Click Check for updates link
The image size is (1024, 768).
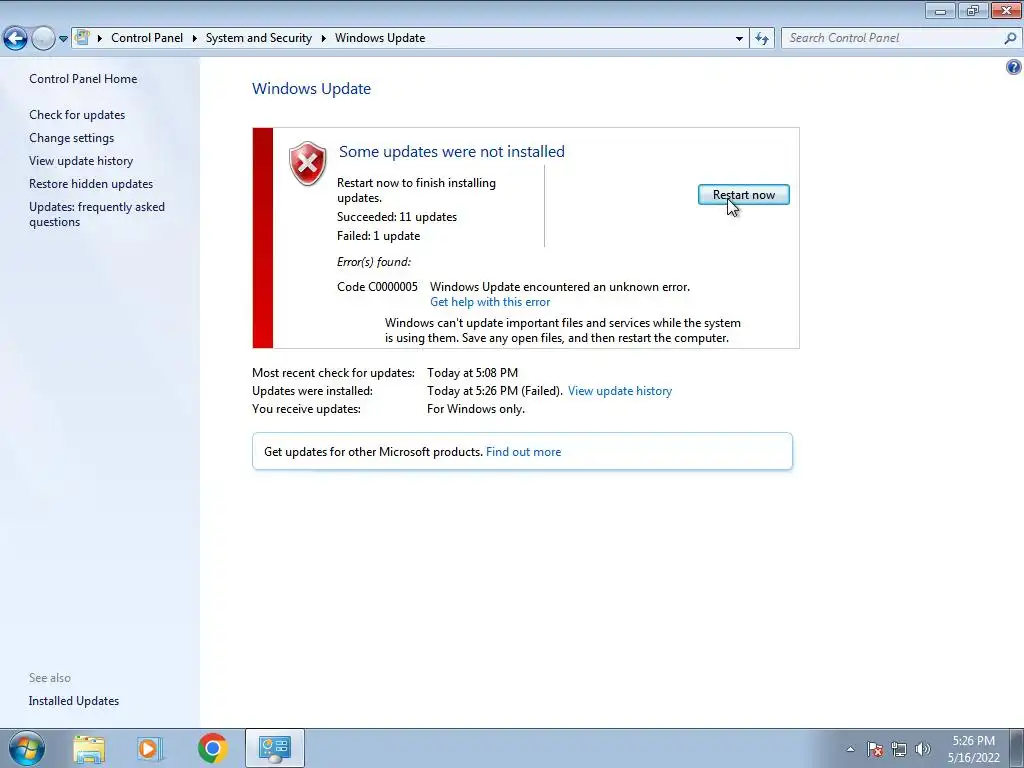pos(77,115)
